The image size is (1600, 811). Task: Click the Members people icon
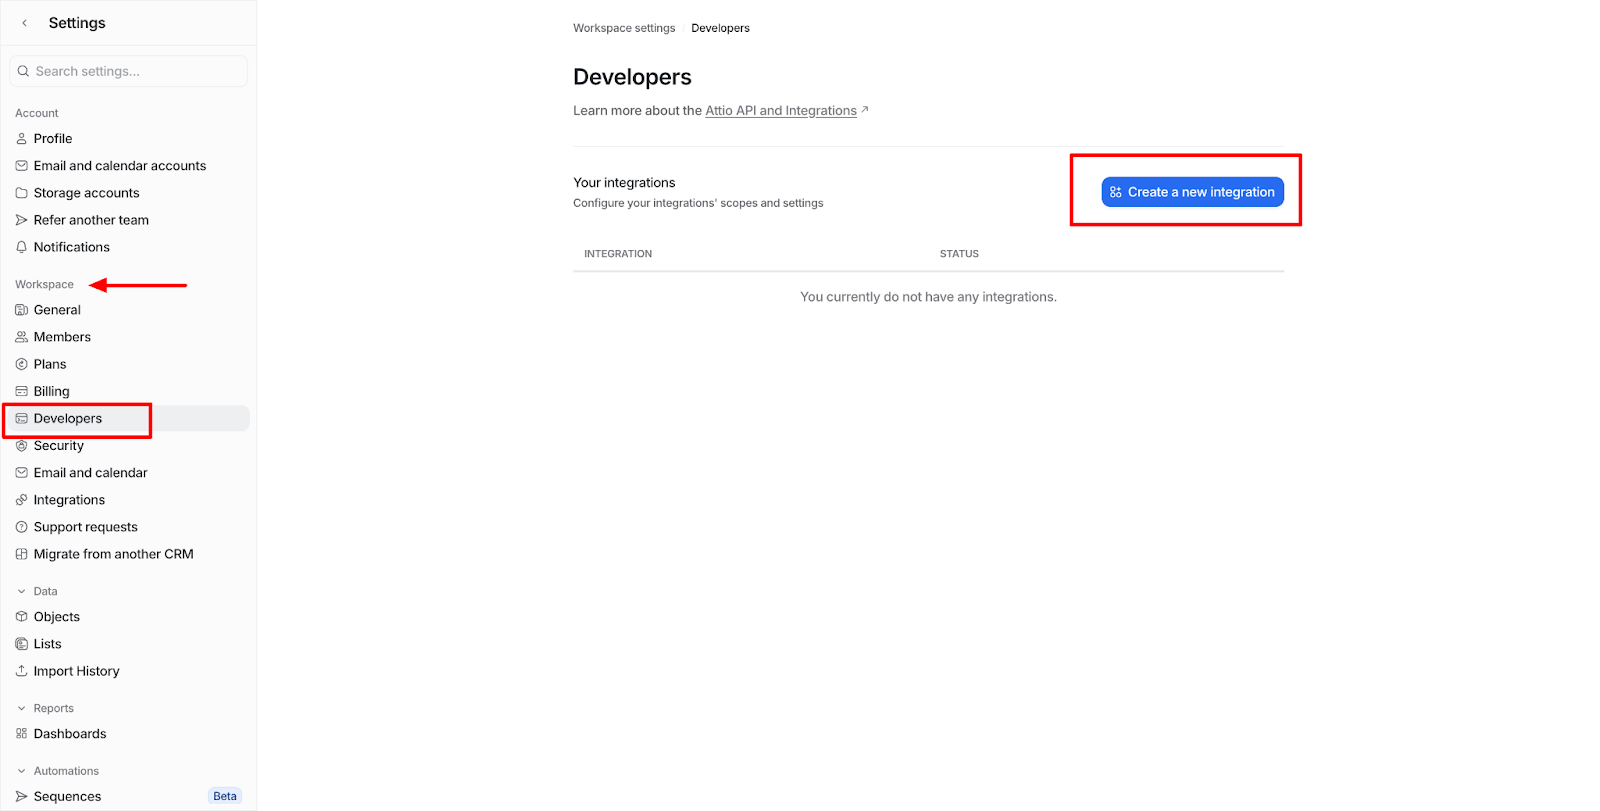click(21, 337)
